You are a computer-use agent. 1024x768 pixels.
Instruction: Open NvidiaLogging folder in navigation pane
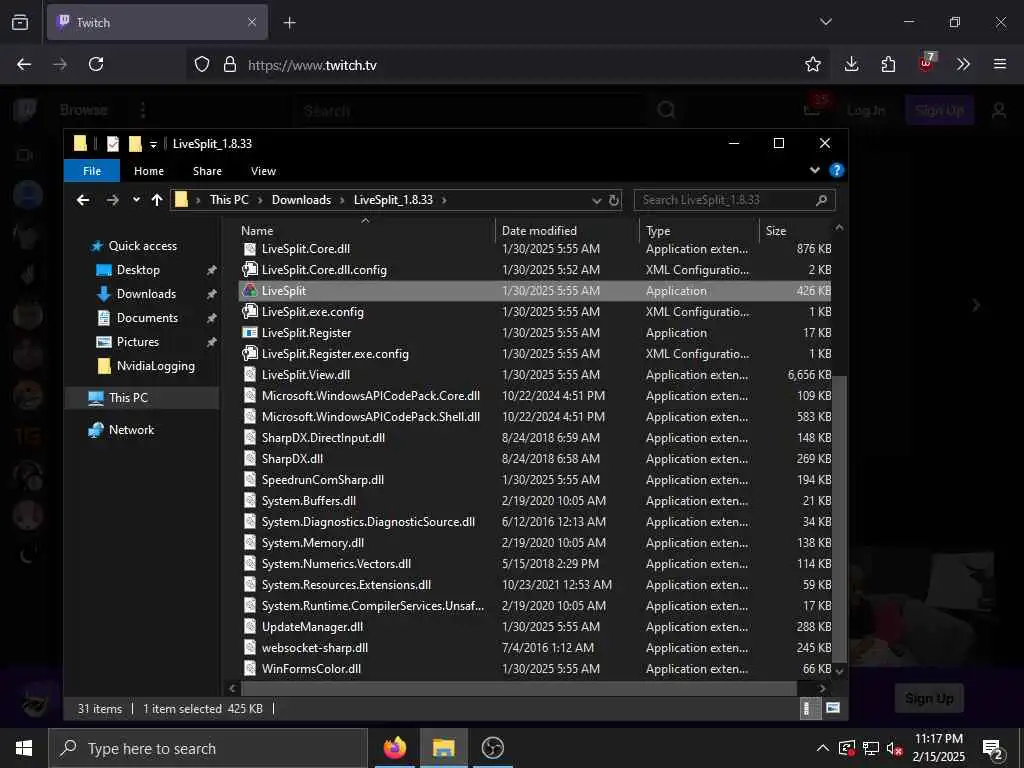pos(155,366)
